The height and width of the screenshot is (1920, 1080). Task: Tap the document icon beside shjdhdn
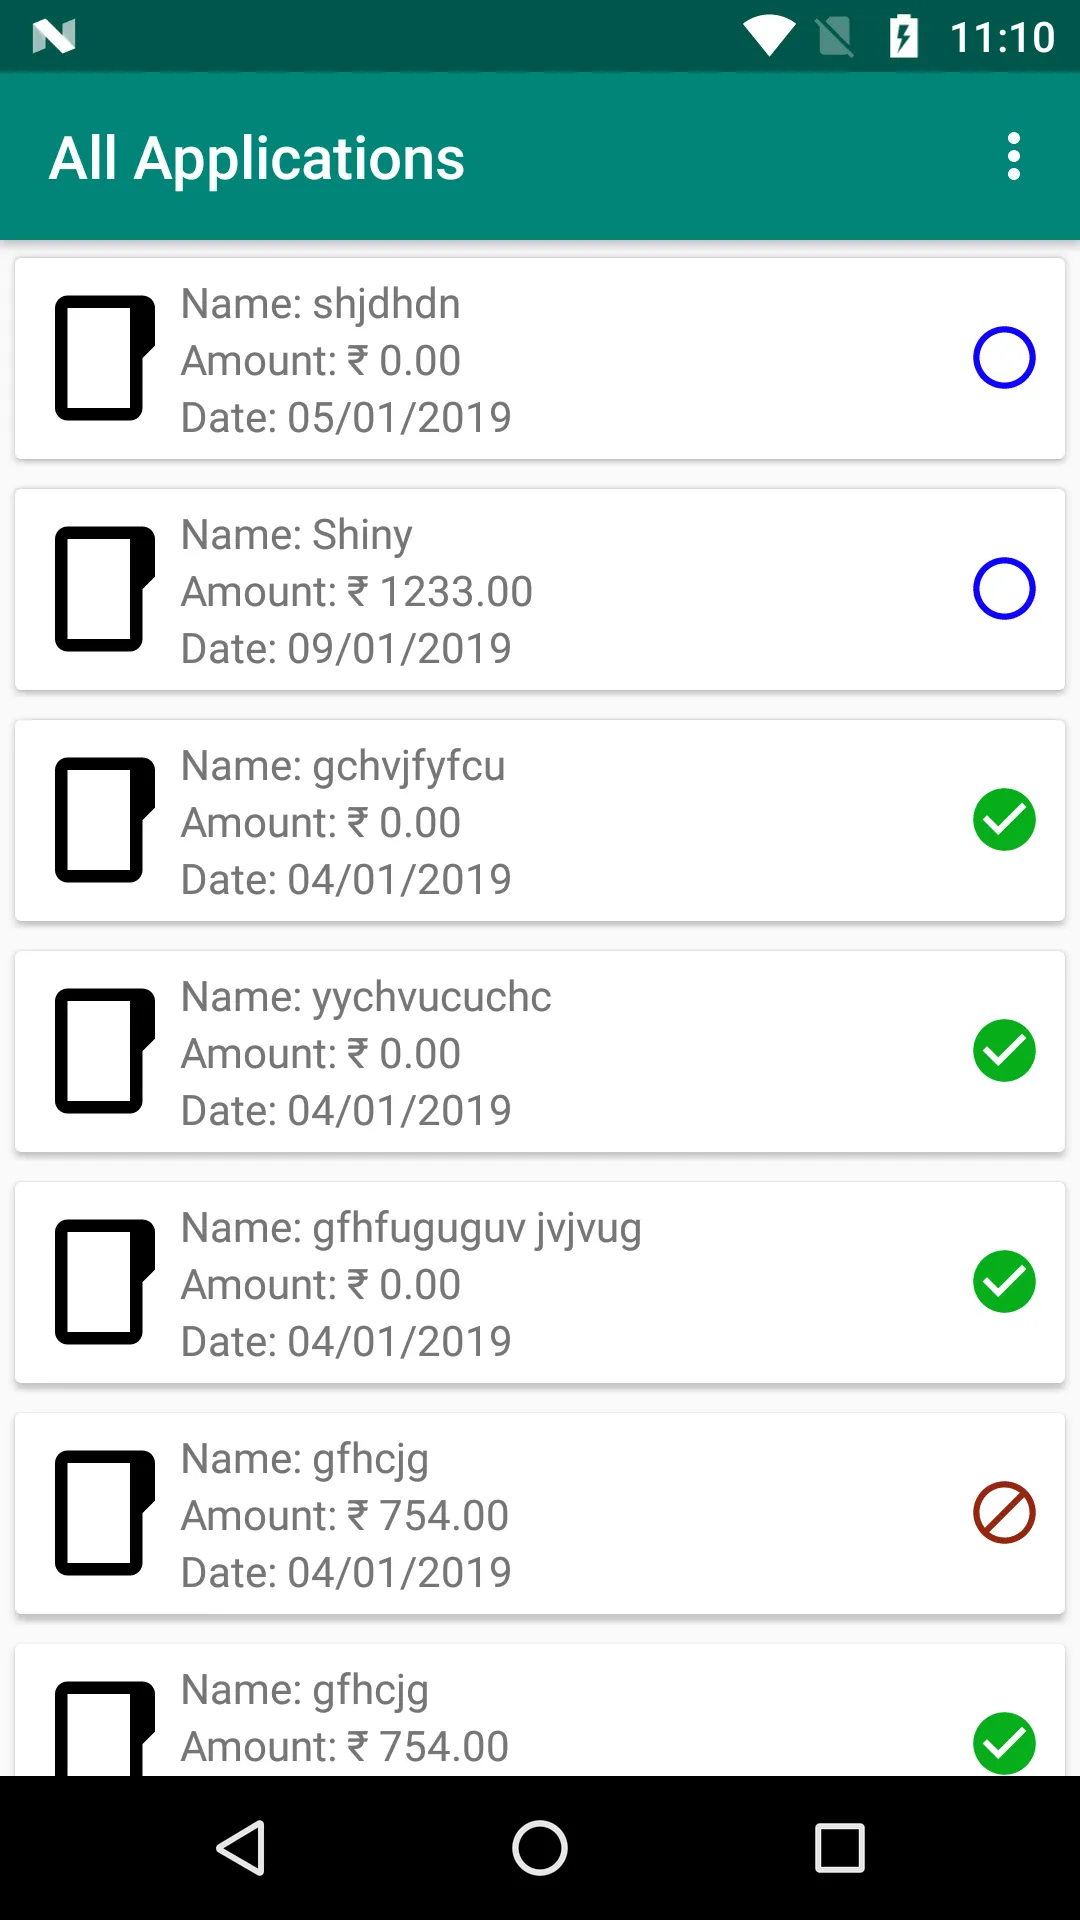(x=104, y=358)
